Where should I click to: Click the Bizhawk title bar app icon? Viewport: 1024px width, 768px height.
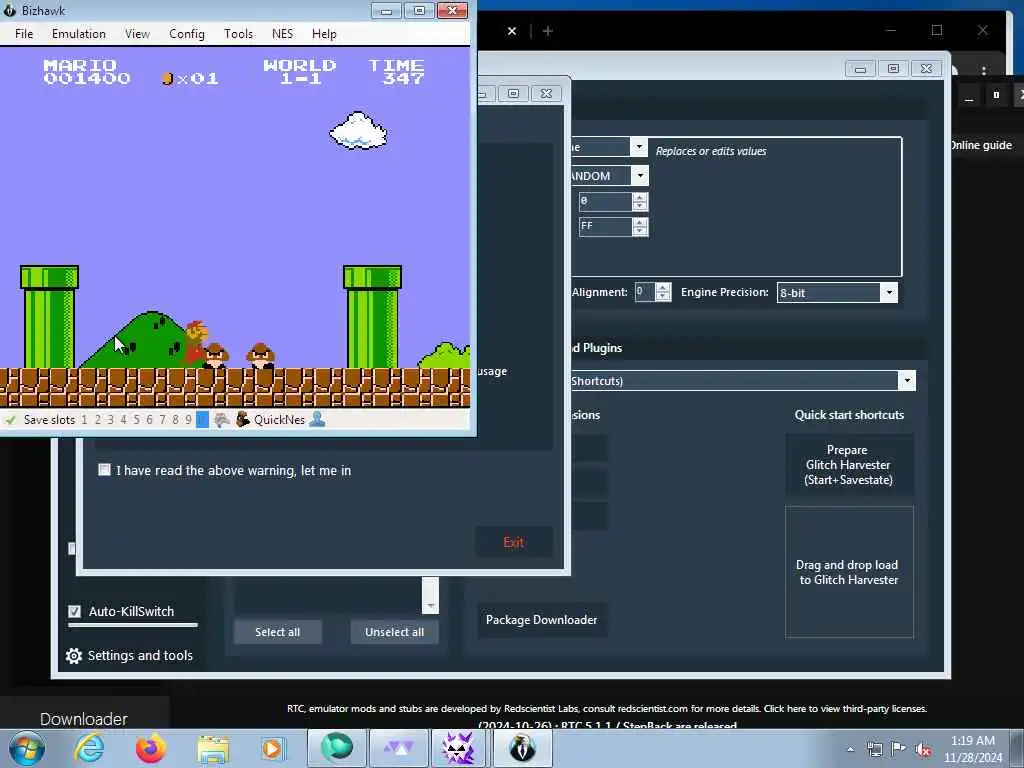10,10
